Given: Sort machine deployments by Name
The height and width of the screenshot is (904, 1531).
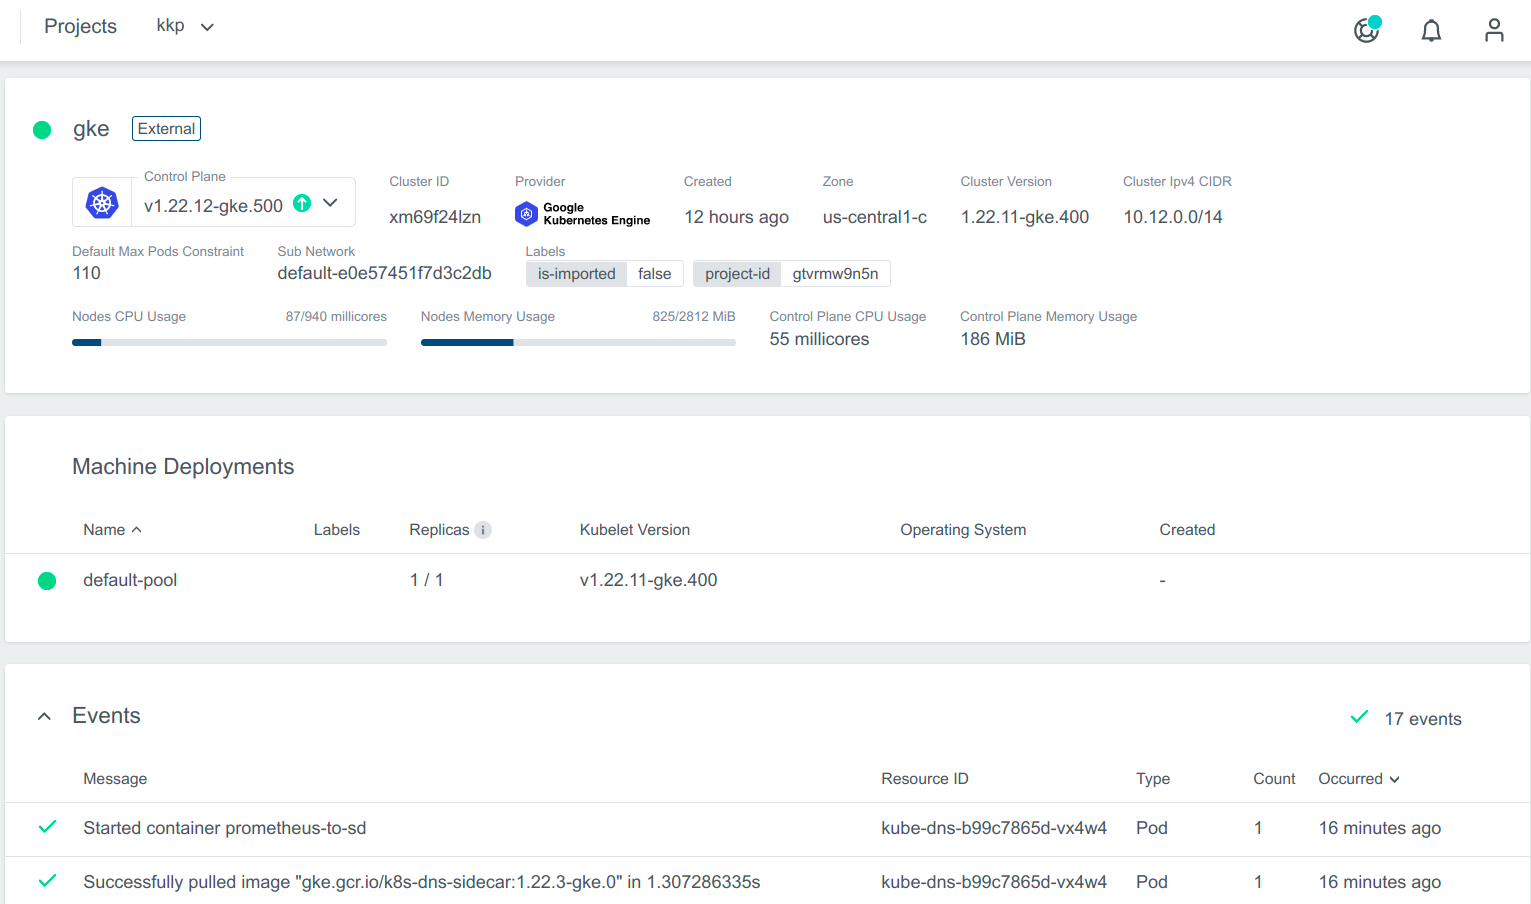Looking at the screenshot, I should (111, 530).
